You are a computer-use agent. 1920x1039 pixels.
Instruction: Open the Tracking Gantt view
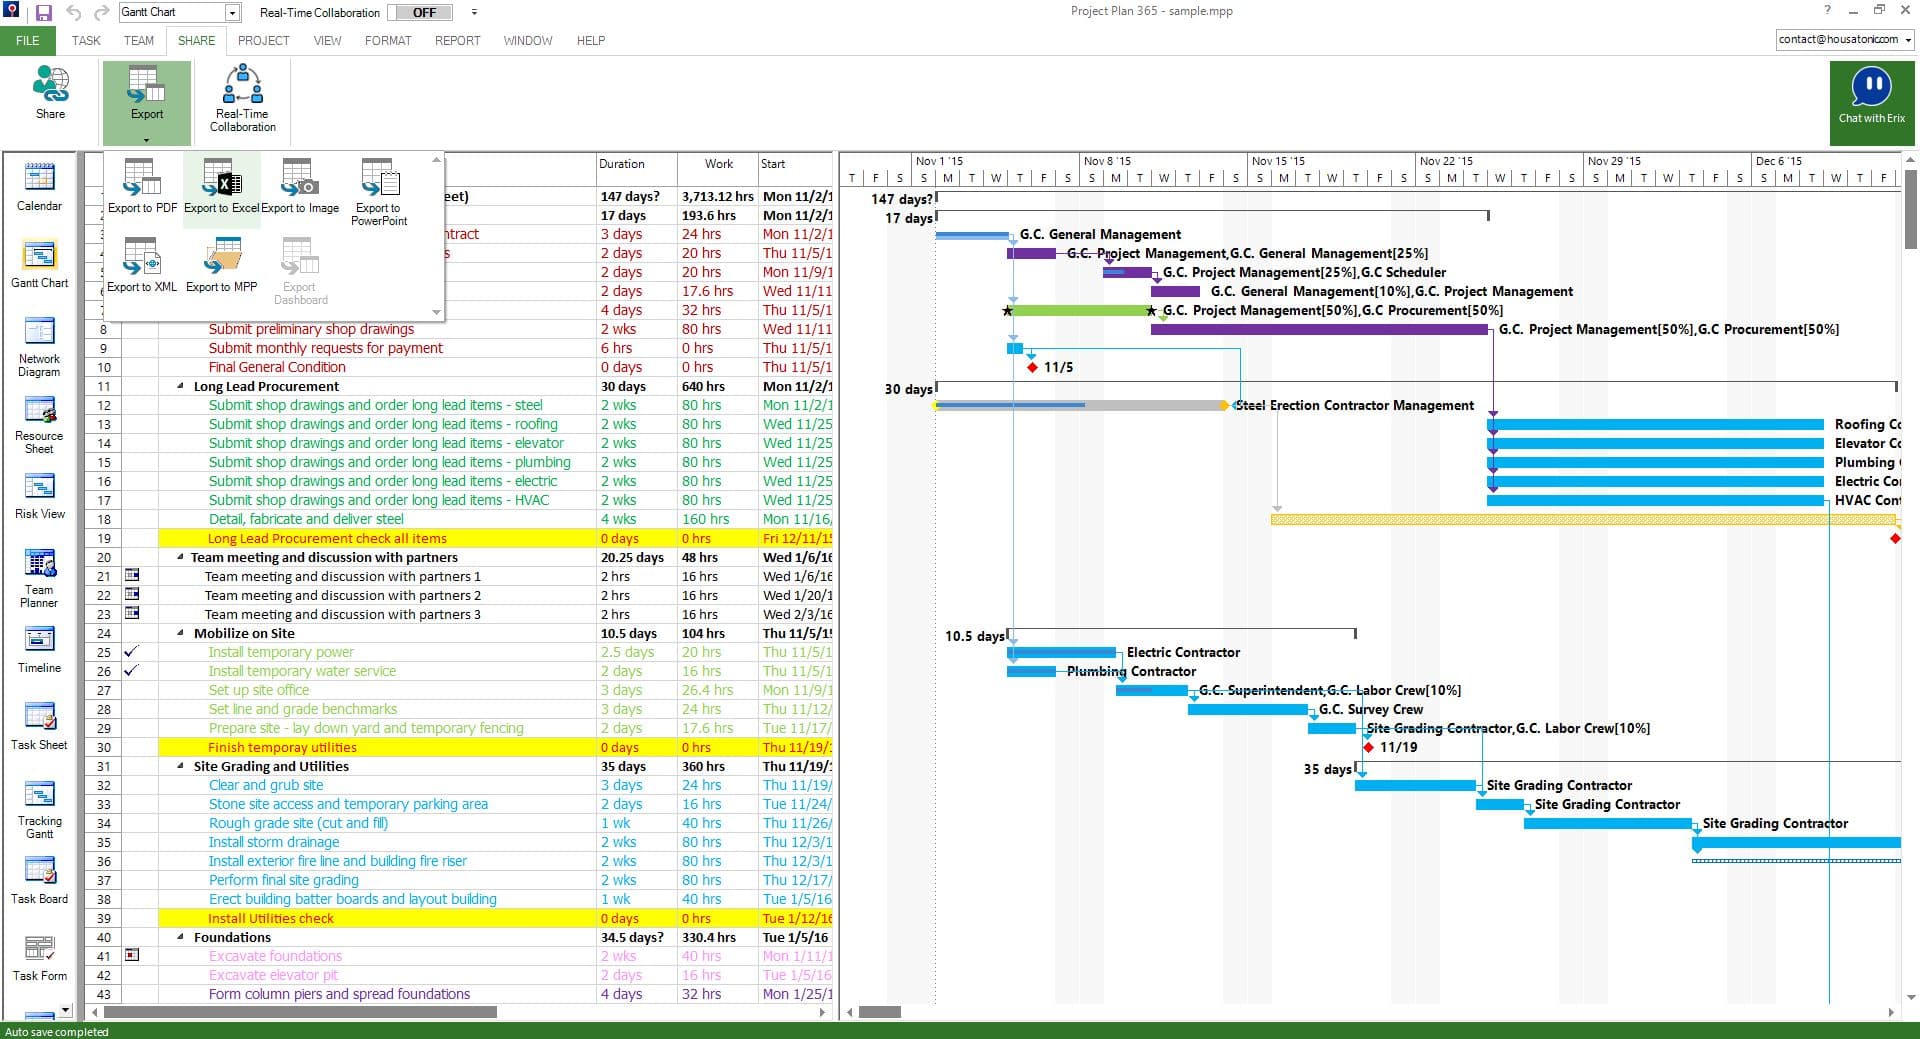tap(39, 811)
